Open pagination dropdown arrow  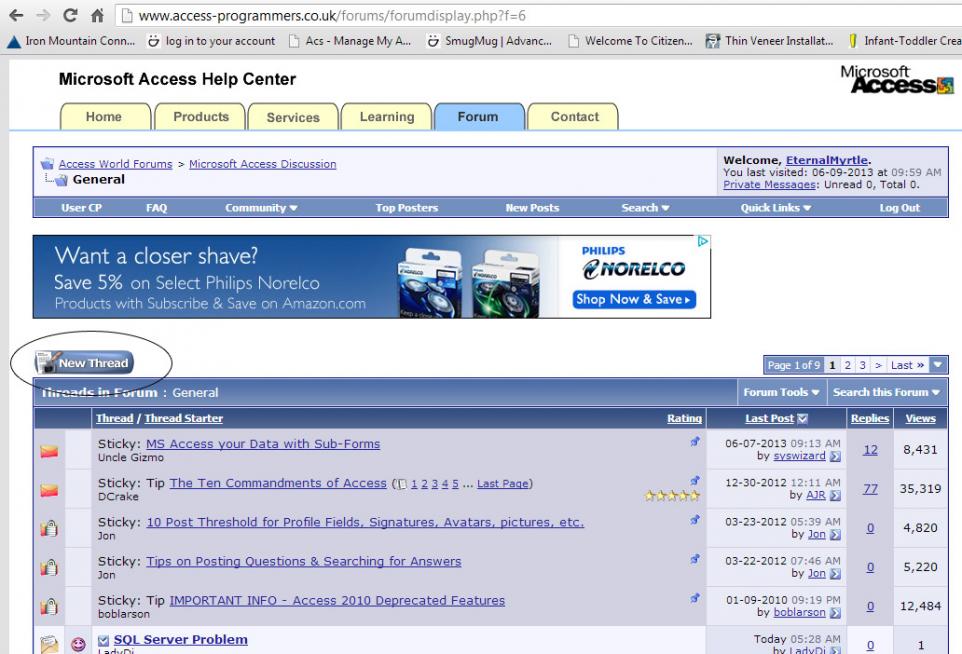pyautogui.click(x=937, y=365)
